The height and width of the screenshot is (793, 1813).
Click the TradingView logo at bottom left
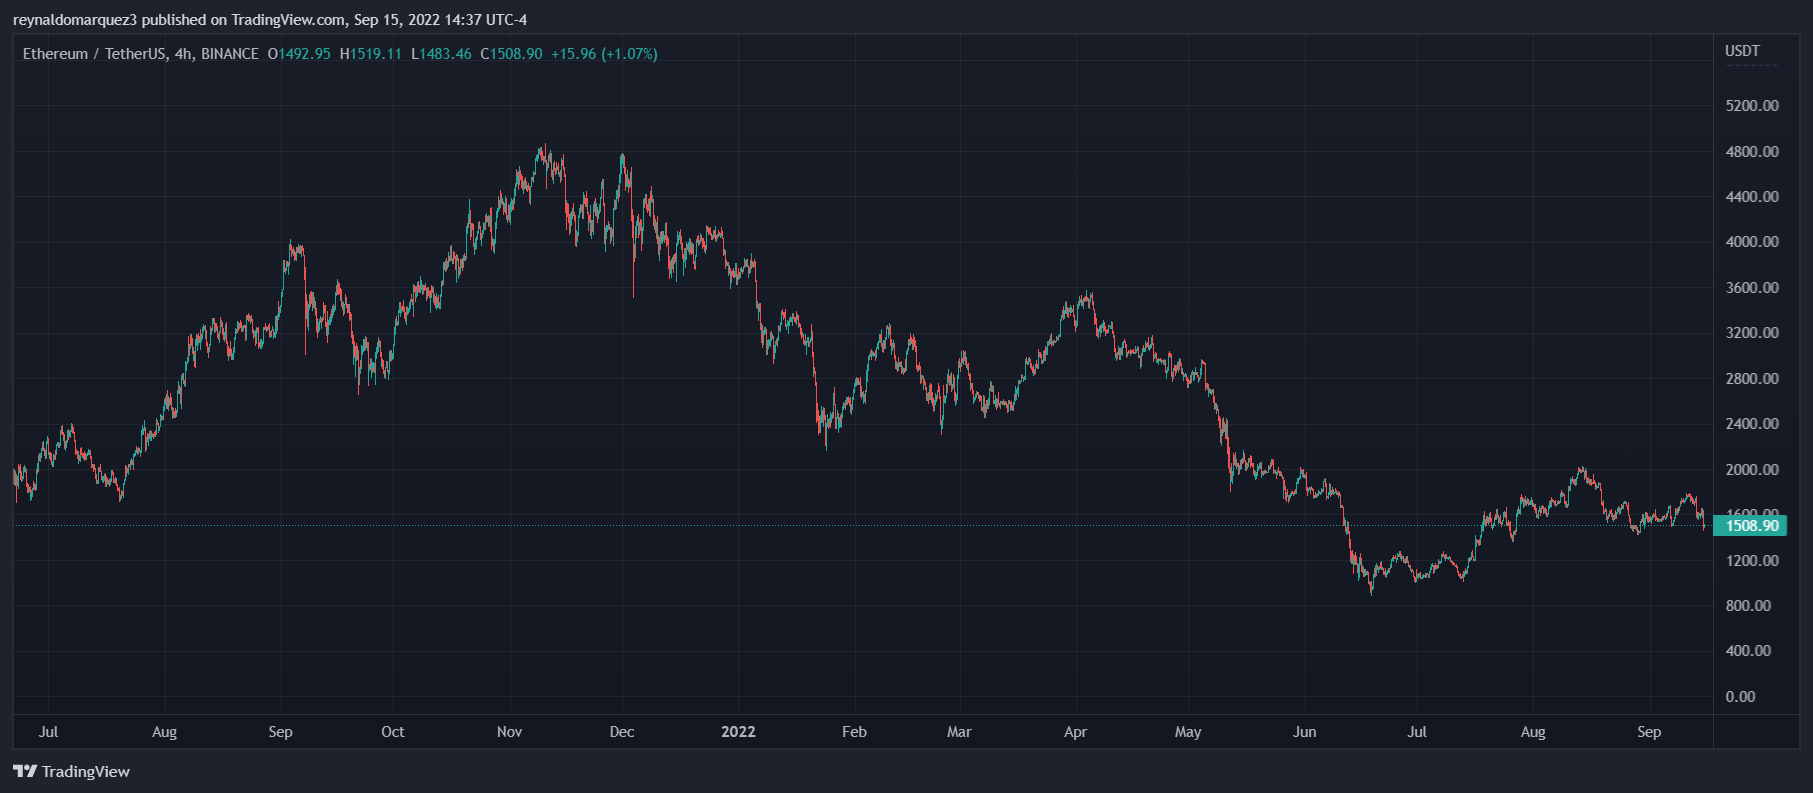[x=71, y=771]
